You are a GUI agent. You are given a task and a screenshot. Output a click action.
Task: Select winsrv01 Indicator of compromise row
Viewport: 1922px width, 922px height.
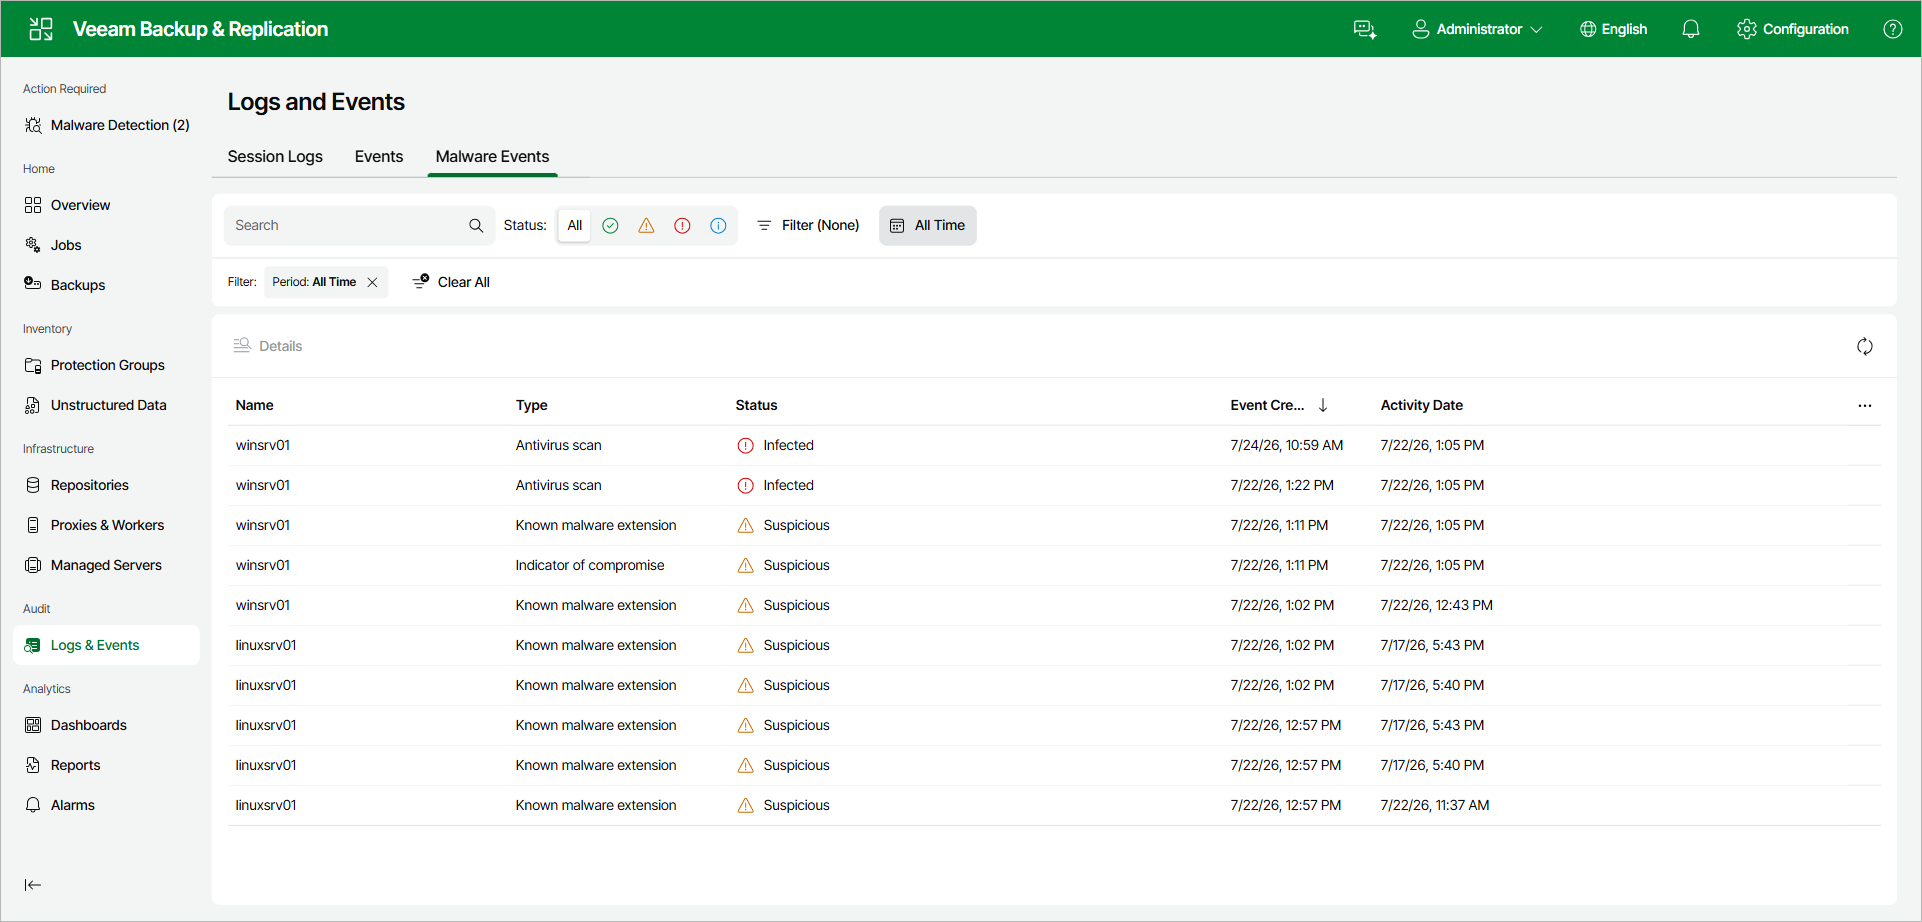[x=1054, y=566]
